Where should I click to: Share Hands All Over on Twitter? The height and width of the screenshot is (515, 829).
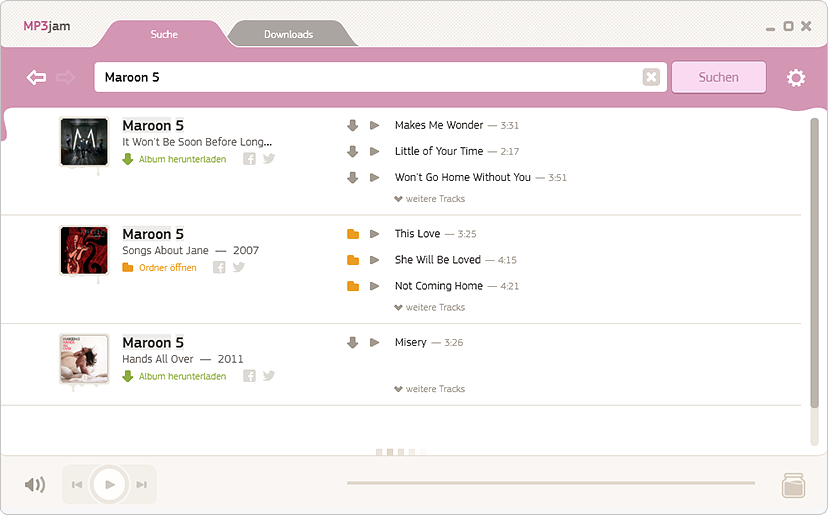click(269, 375)
